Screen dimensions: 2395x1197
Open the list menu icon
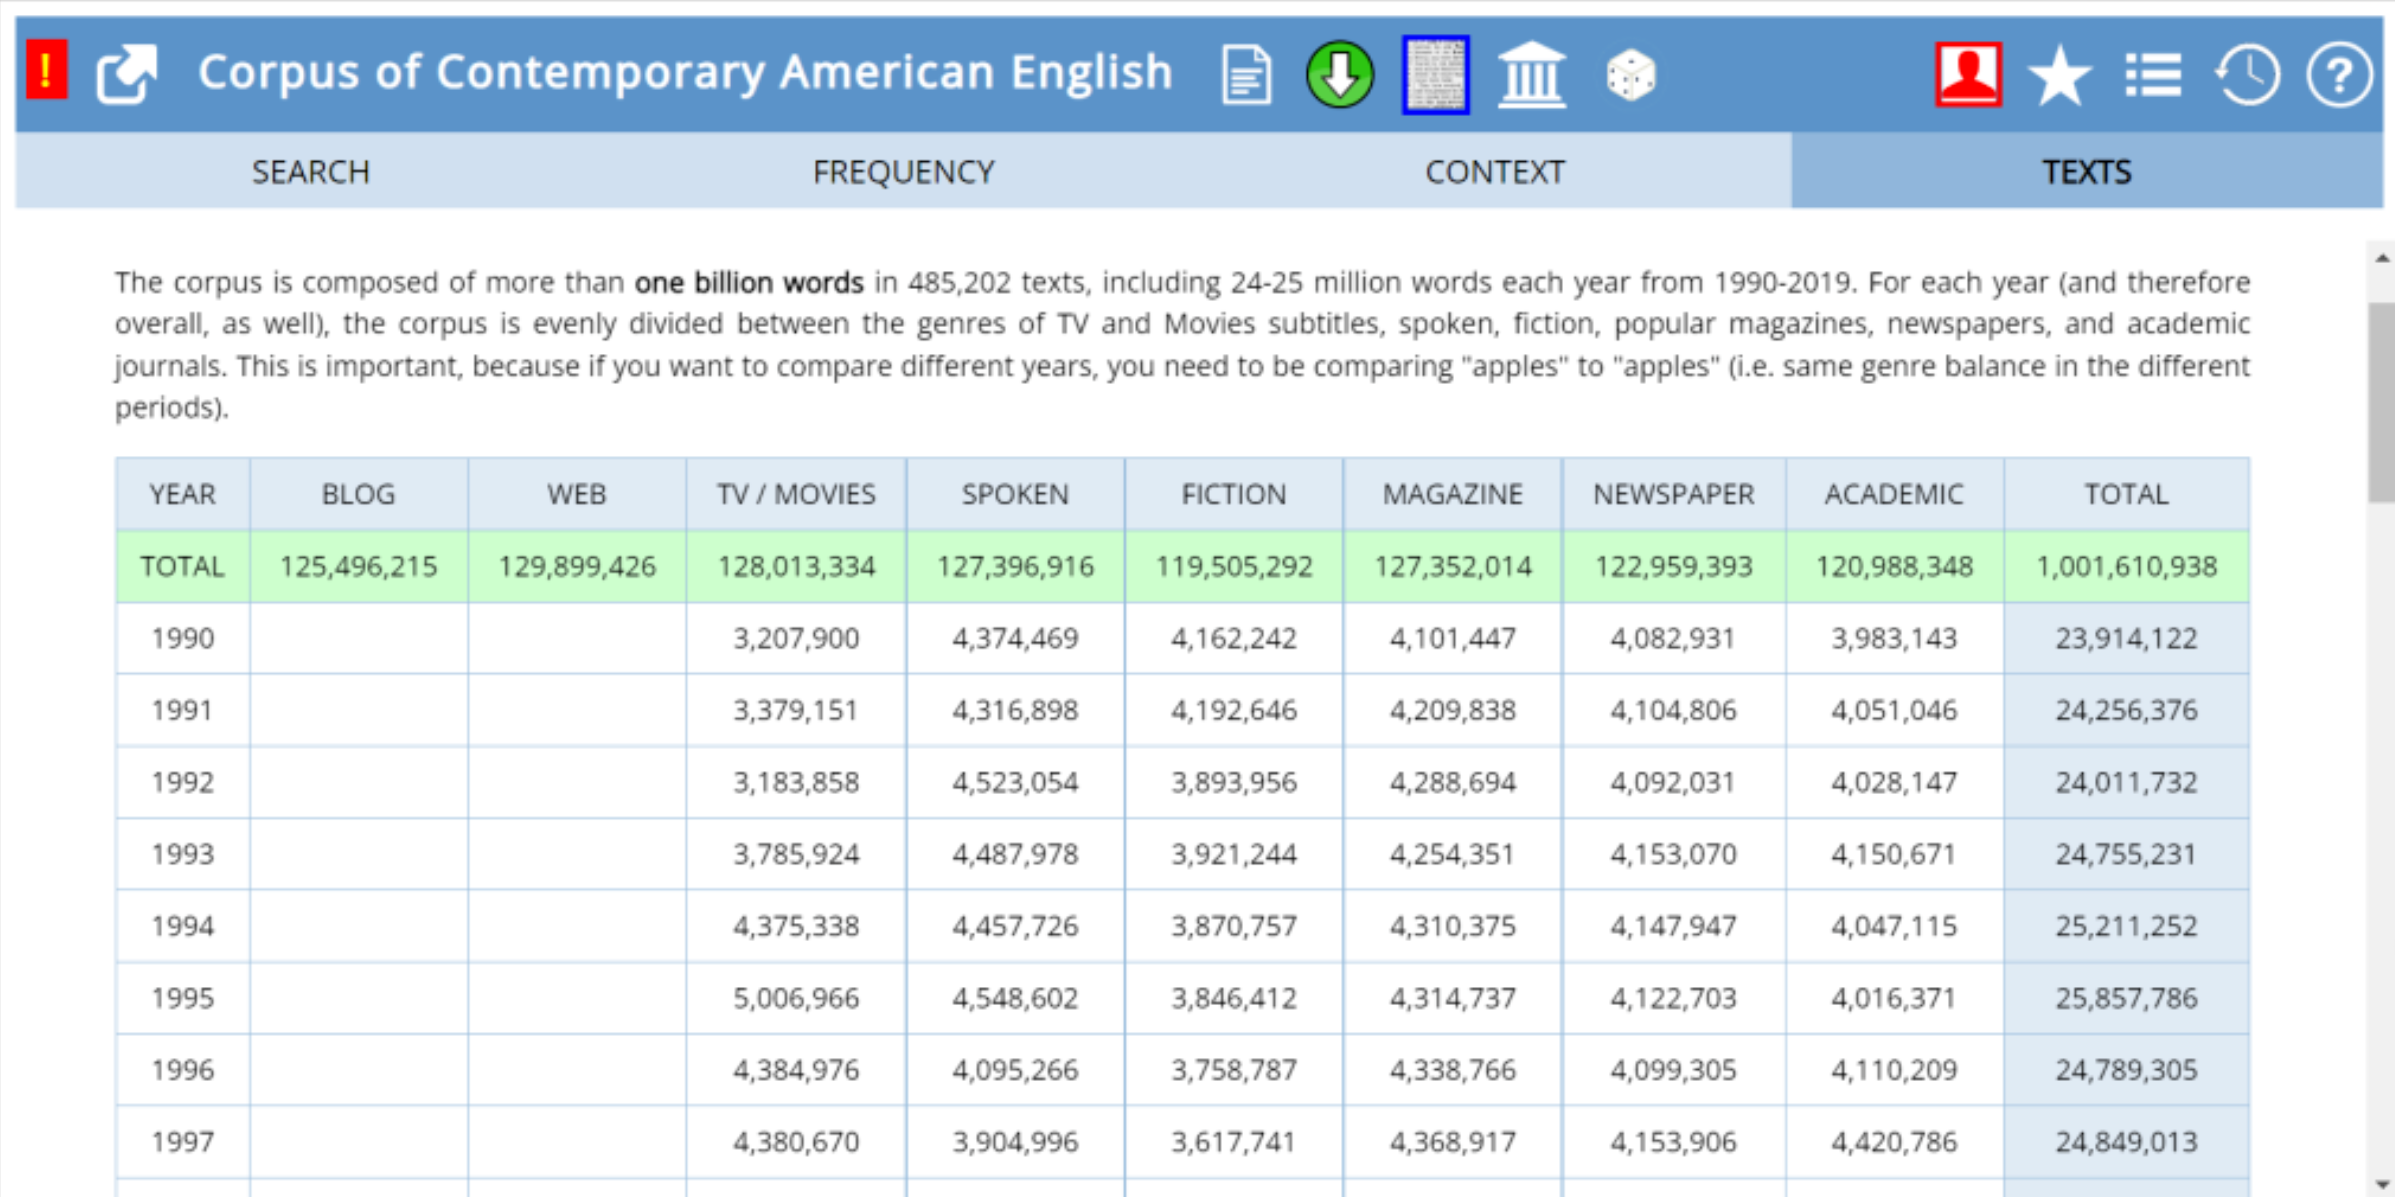[2153, 75]
